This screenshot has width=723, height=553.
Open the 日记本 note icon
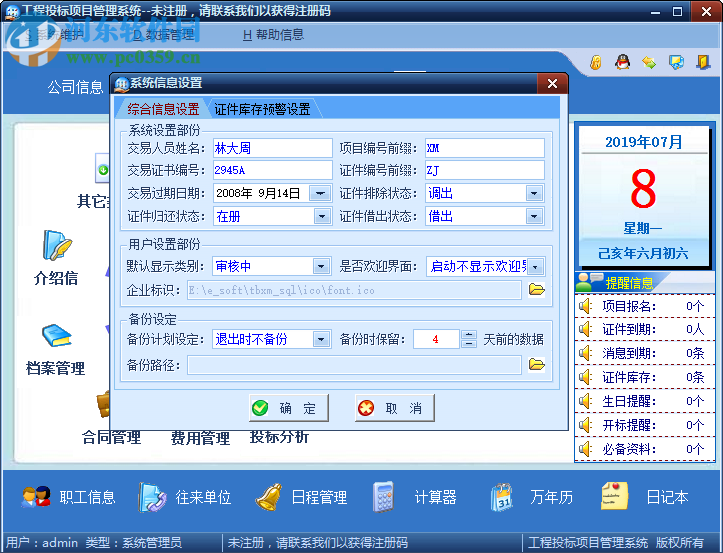pos(615,496)
